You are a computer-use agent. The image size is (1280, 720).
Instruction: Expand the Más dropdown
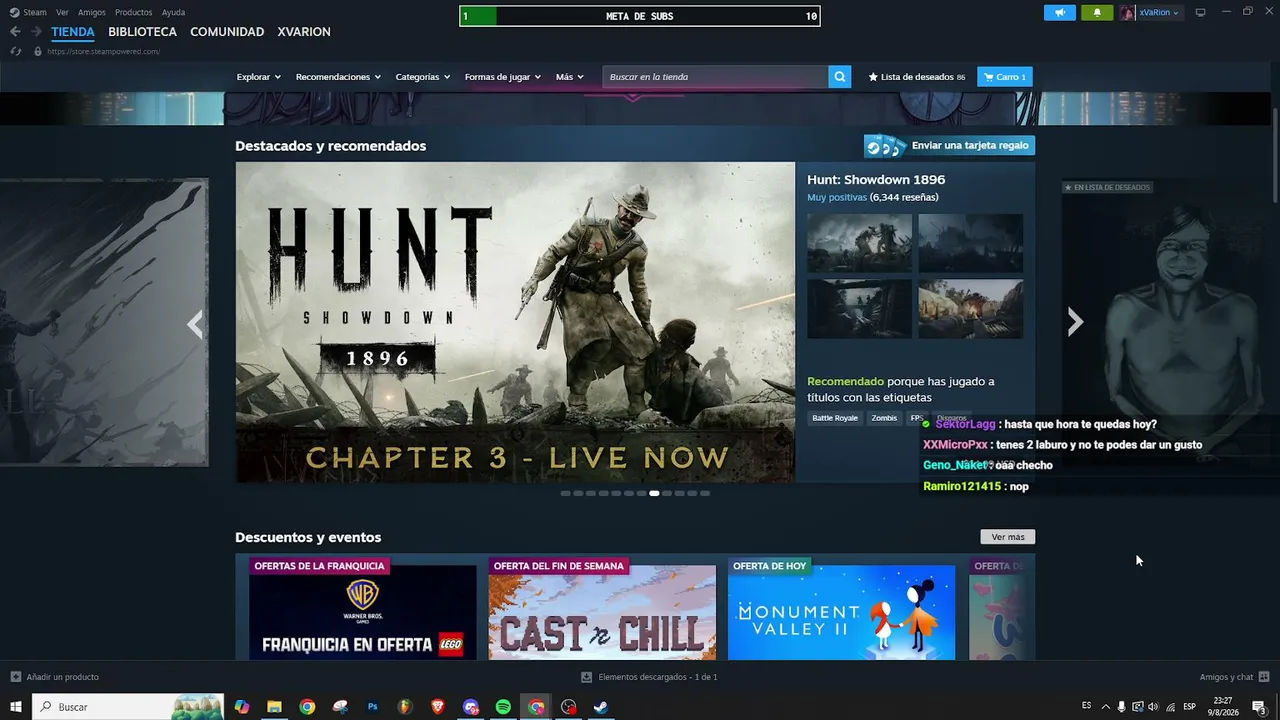tap(570, 77)
